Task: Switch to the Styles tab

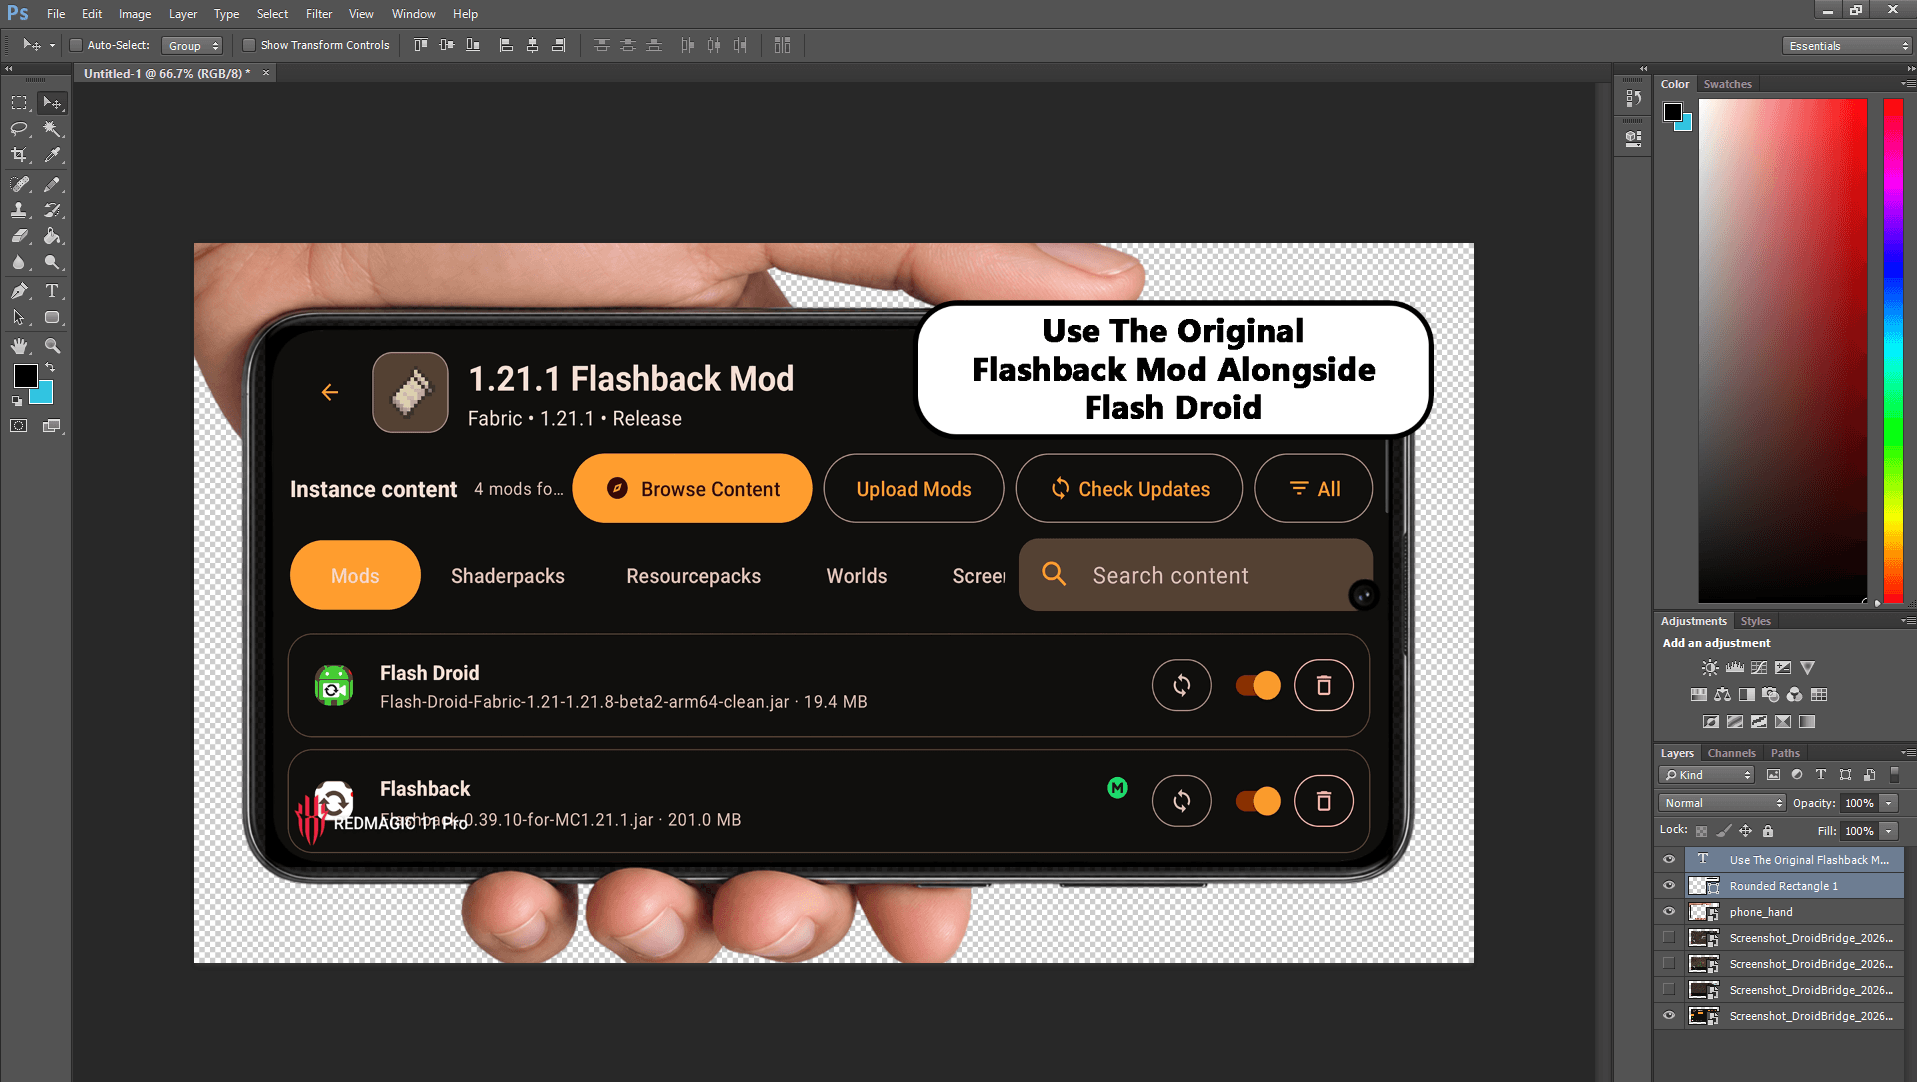Action: point(1755,621)
